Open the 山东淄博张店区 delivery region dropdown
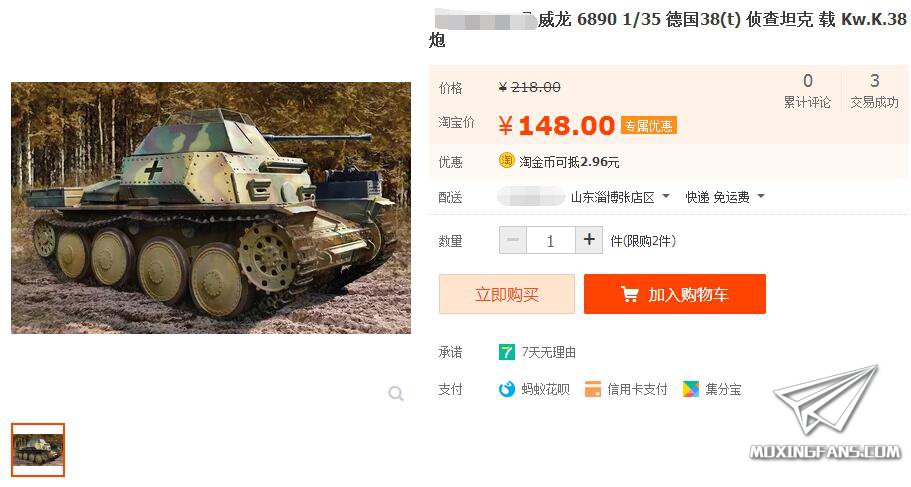The height and width of the screenshot is (487, 911). coord(620,198)
